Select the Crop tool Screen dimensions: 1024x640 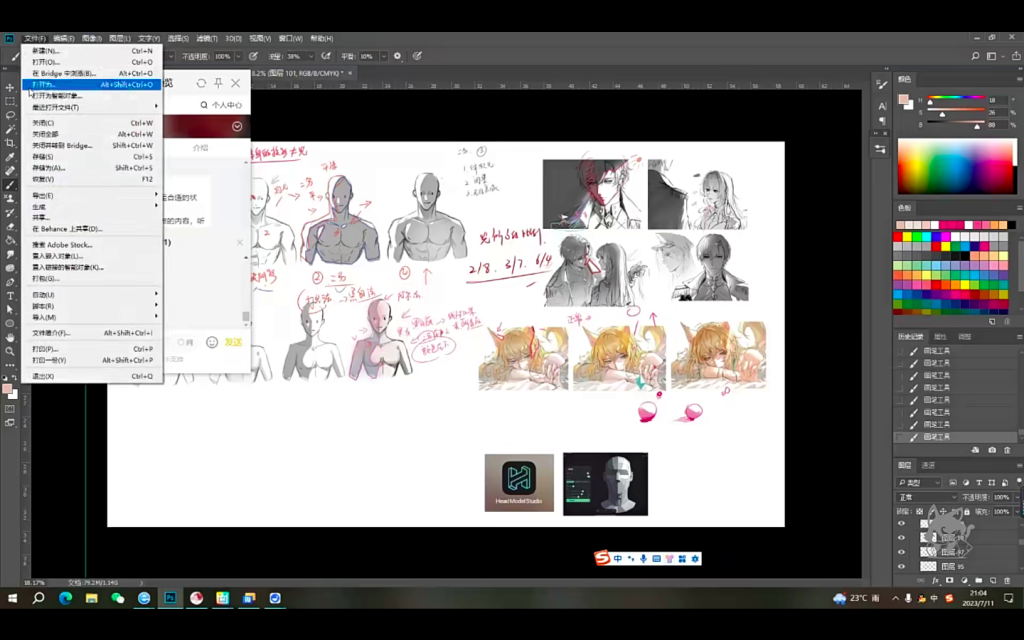click(x=10, y=143)
